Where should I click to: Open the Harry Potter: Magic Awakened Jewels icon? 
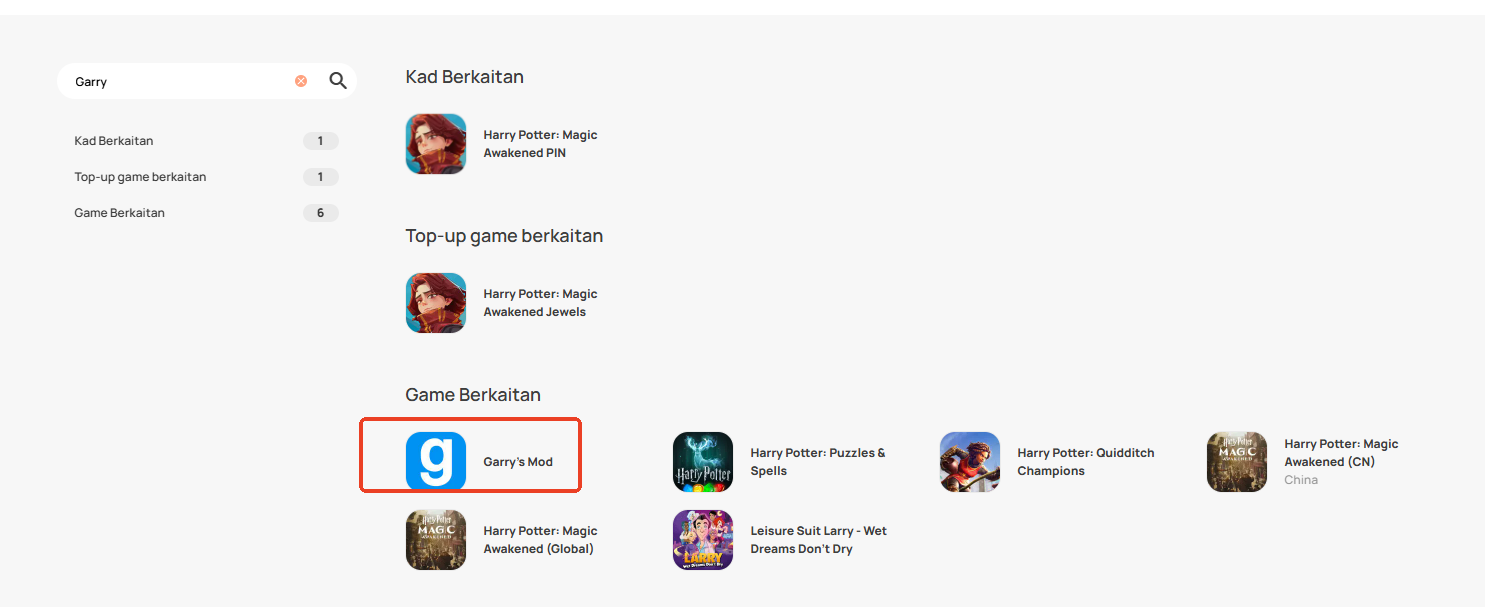click(436, 303)
